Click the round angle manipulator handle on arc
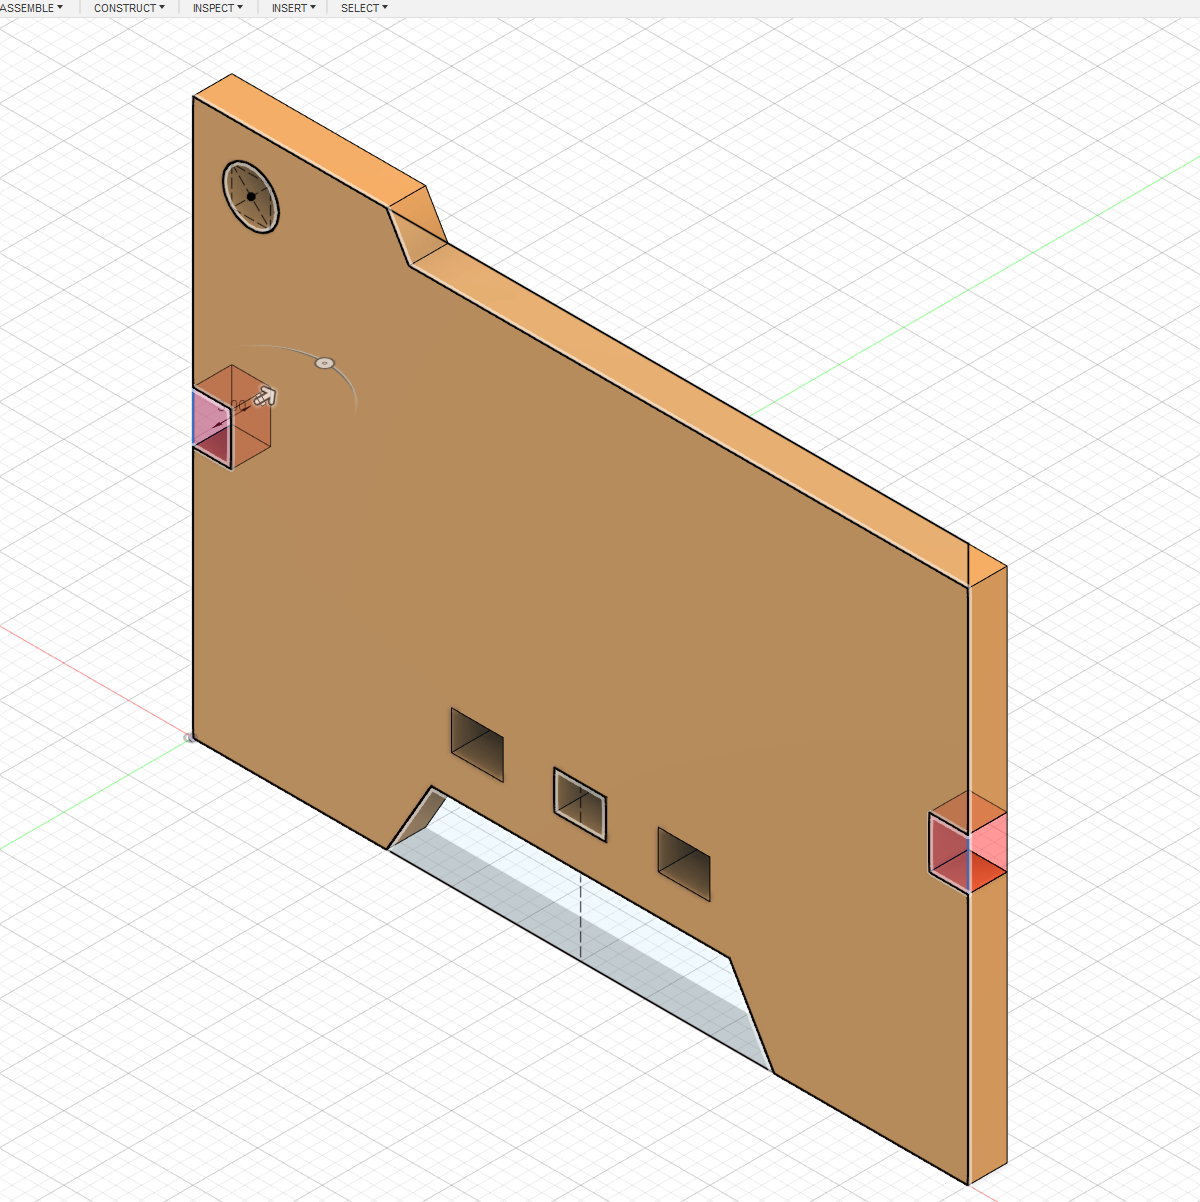This screenshot has width=1200, height=1202. tap(324, 363)
